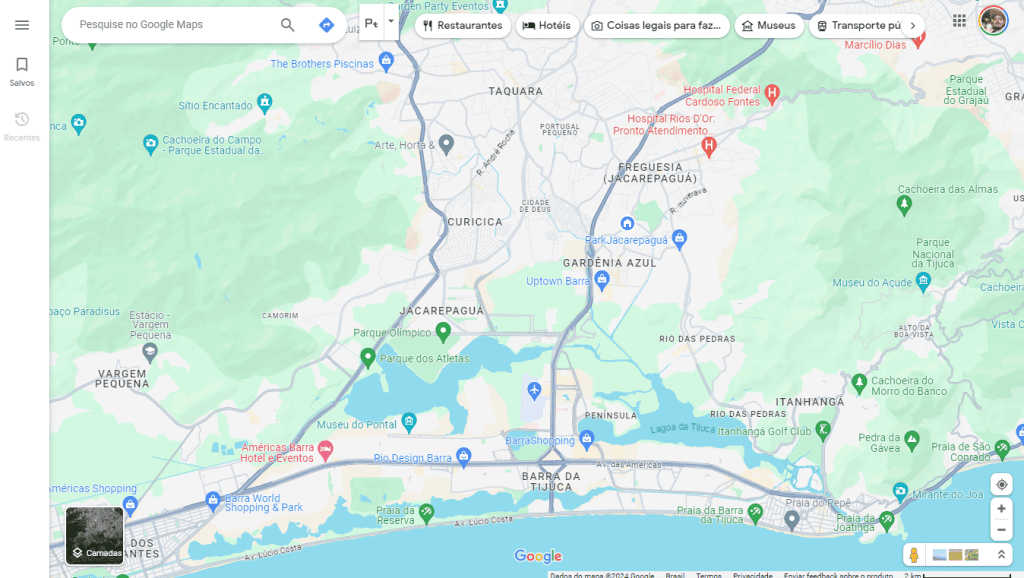The height and width of the screenshot is (578, 1024).
Task: Select the Américas Shopping pin
Action: (x=131, y=504)
